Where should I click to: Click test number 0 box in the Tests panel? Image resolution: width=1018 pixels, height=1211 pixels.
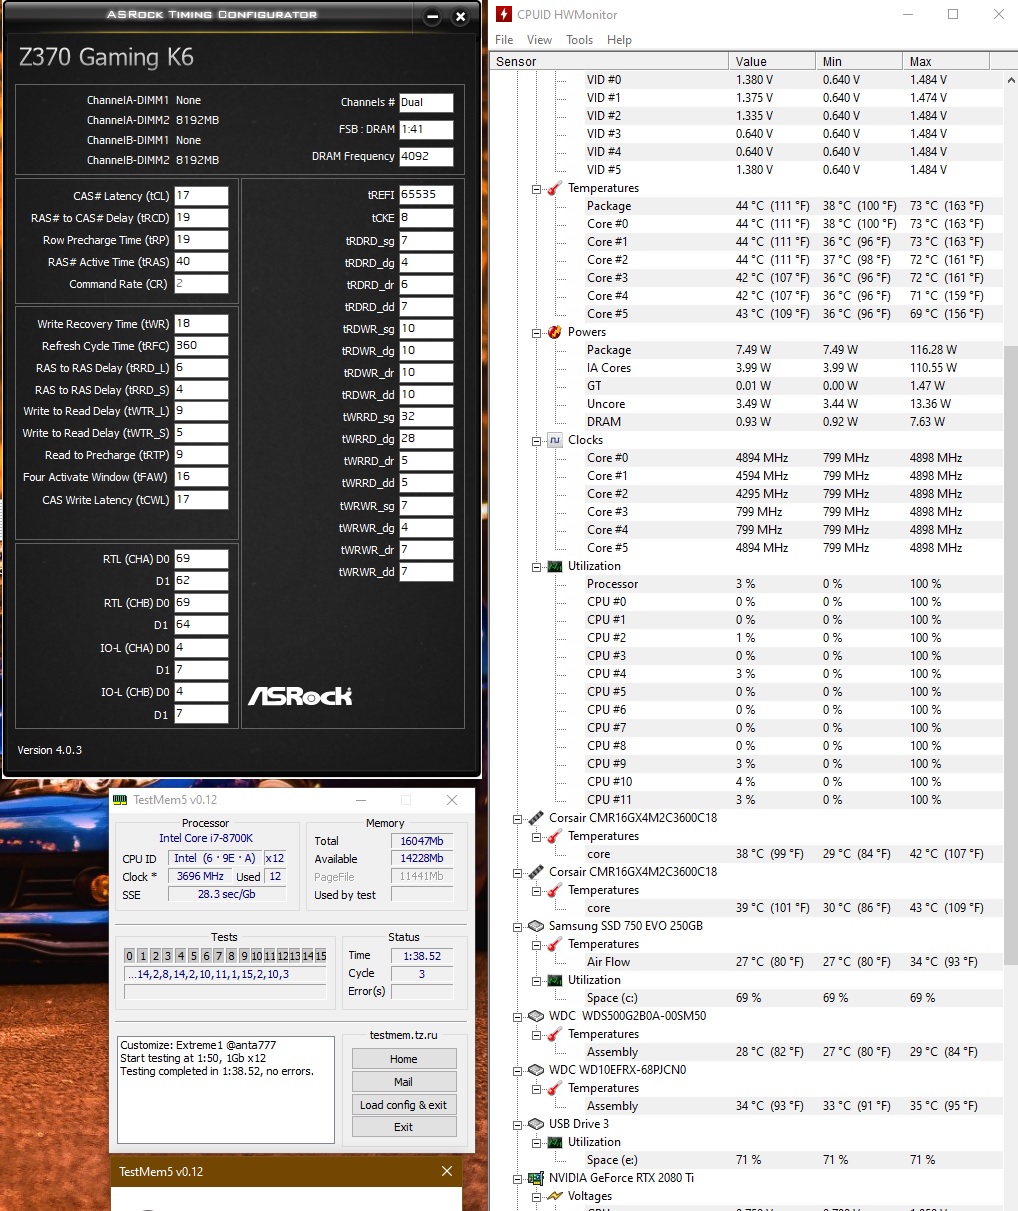[130, 956]
